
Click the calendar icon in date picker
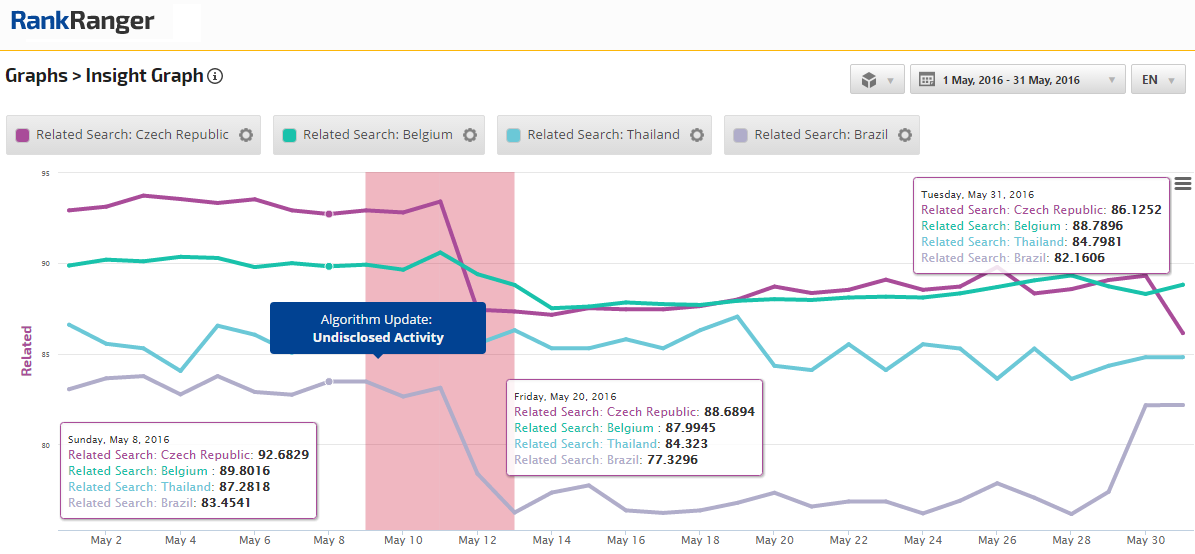(x=927, y=80)
